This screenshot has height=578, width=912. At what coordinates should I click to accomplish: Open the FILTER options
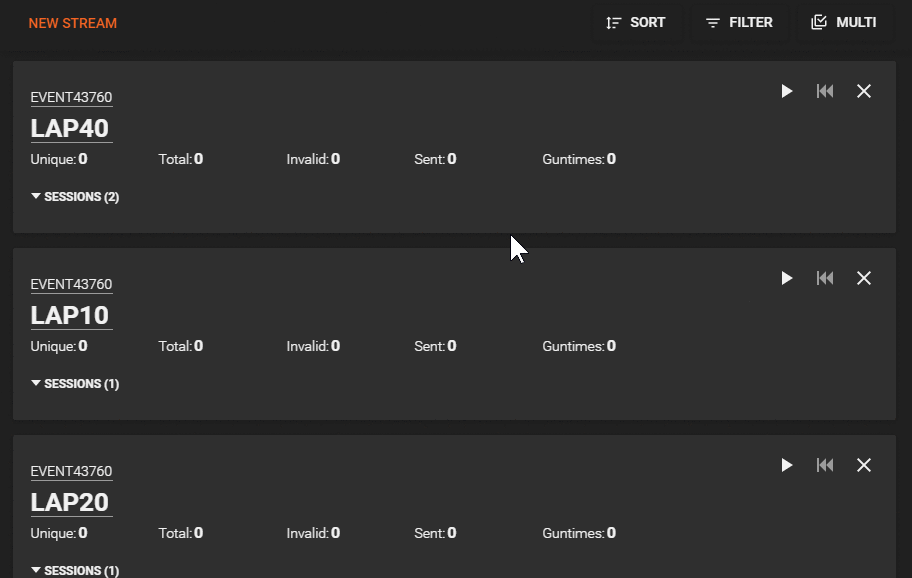(739, 23)
